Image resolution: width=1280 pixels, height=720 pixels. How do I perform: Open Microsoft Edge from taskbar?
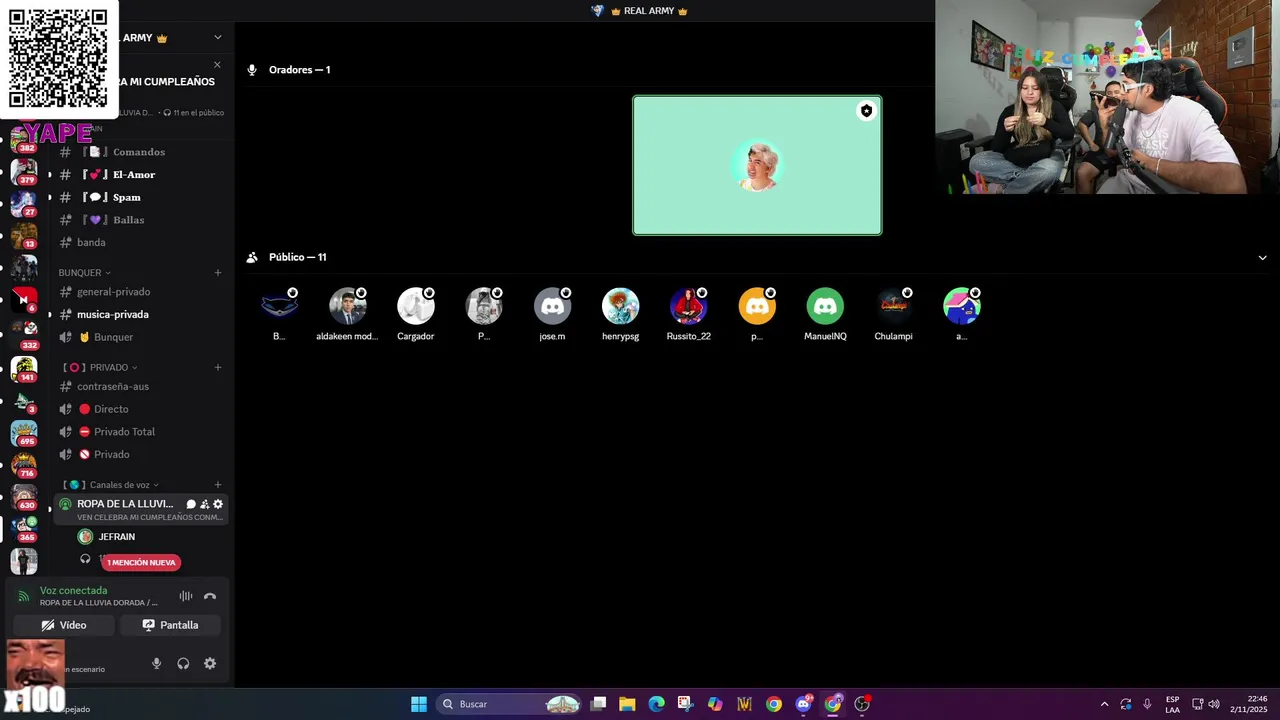click(x=656, y=704)
